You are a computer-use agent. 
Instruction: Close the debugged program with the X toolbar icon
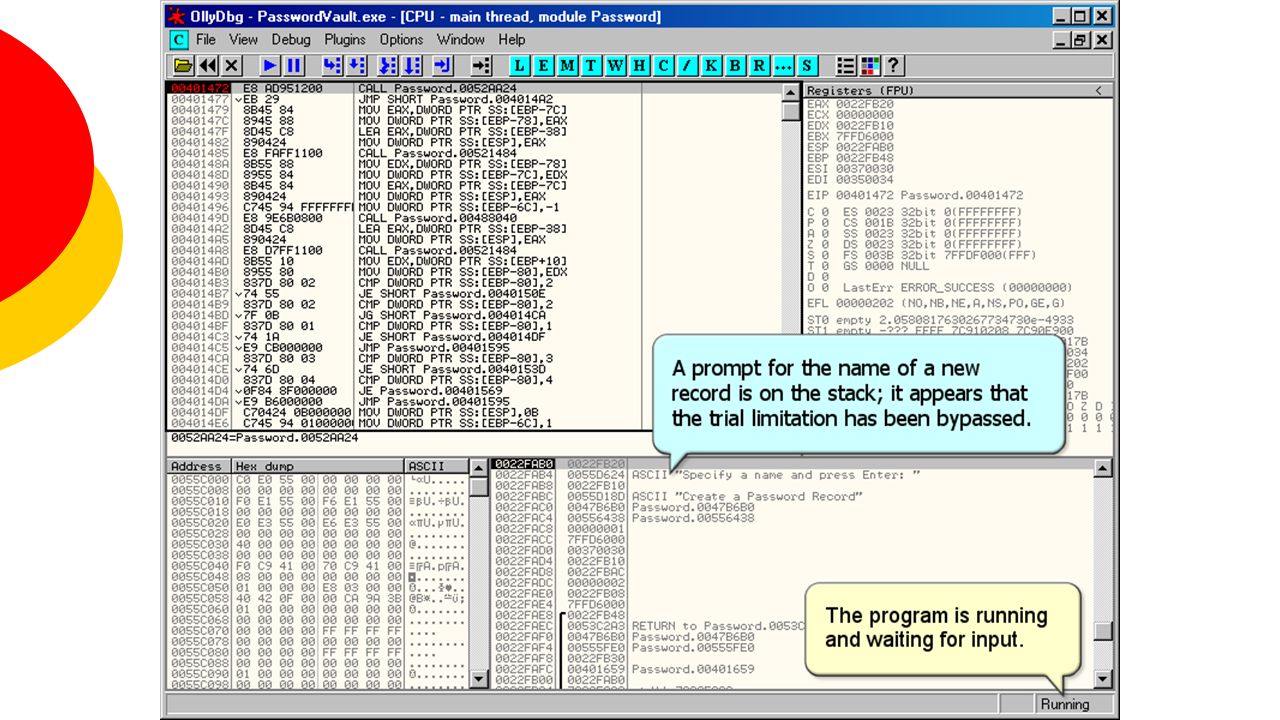click(x=232, y=66)
